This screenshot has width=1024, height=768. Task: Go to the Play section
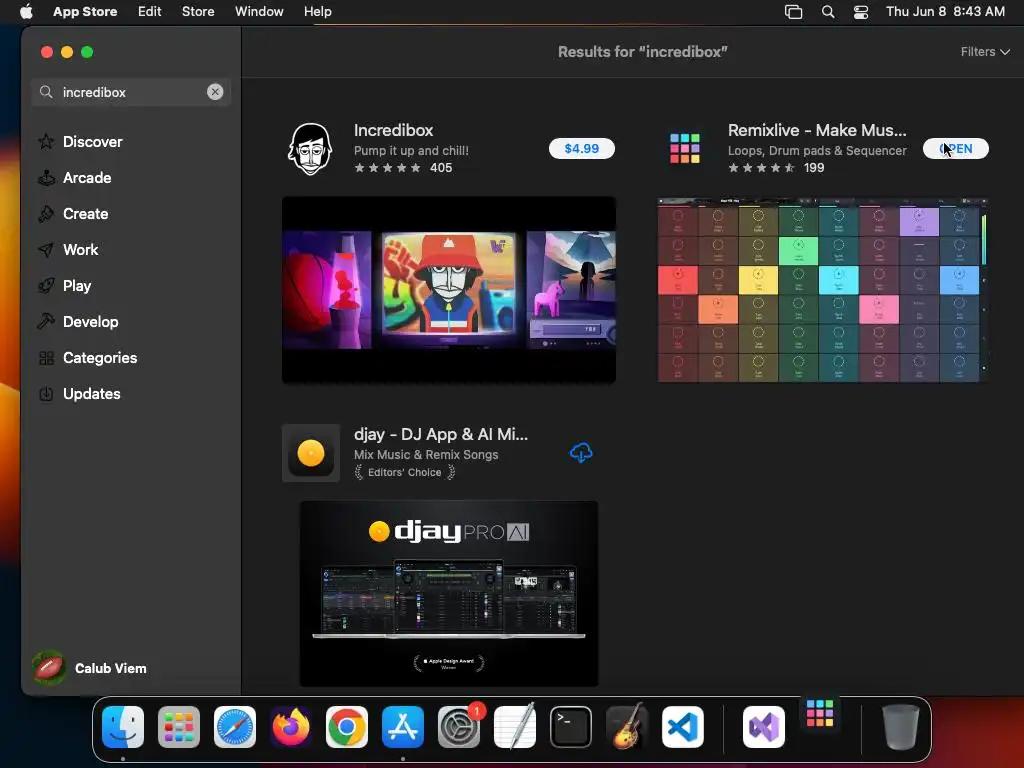[x=76, y=285]
